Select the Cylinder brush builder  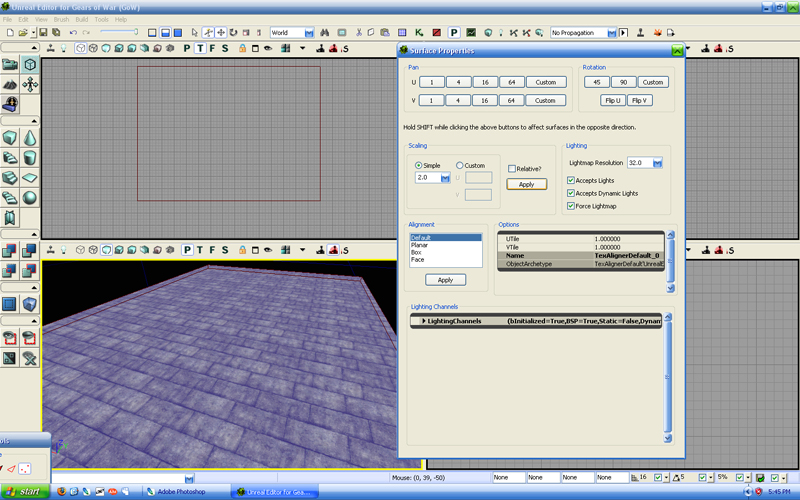(30, 158)
